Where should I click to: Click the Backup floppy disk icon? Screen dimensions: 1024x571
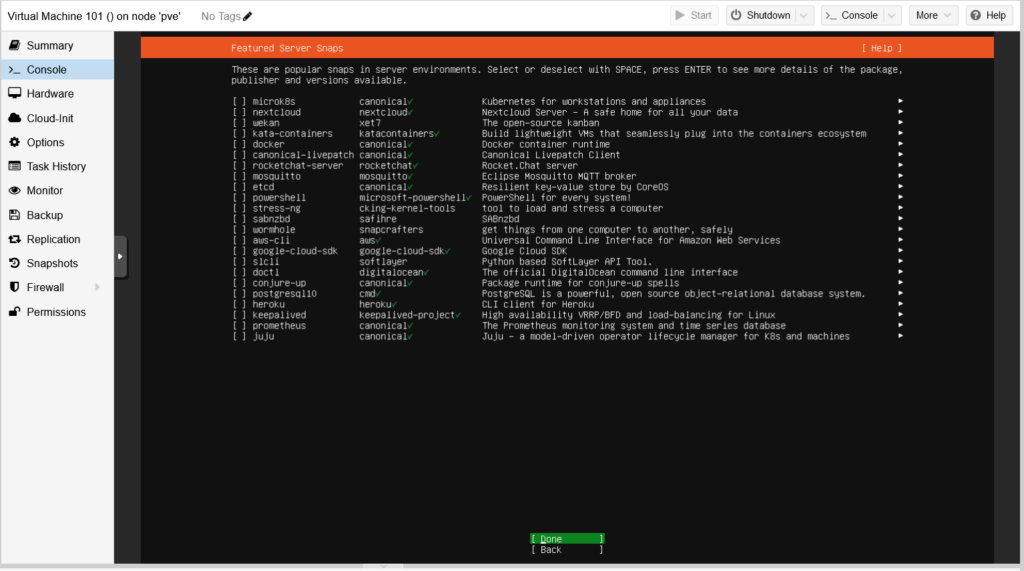[15, 215]
